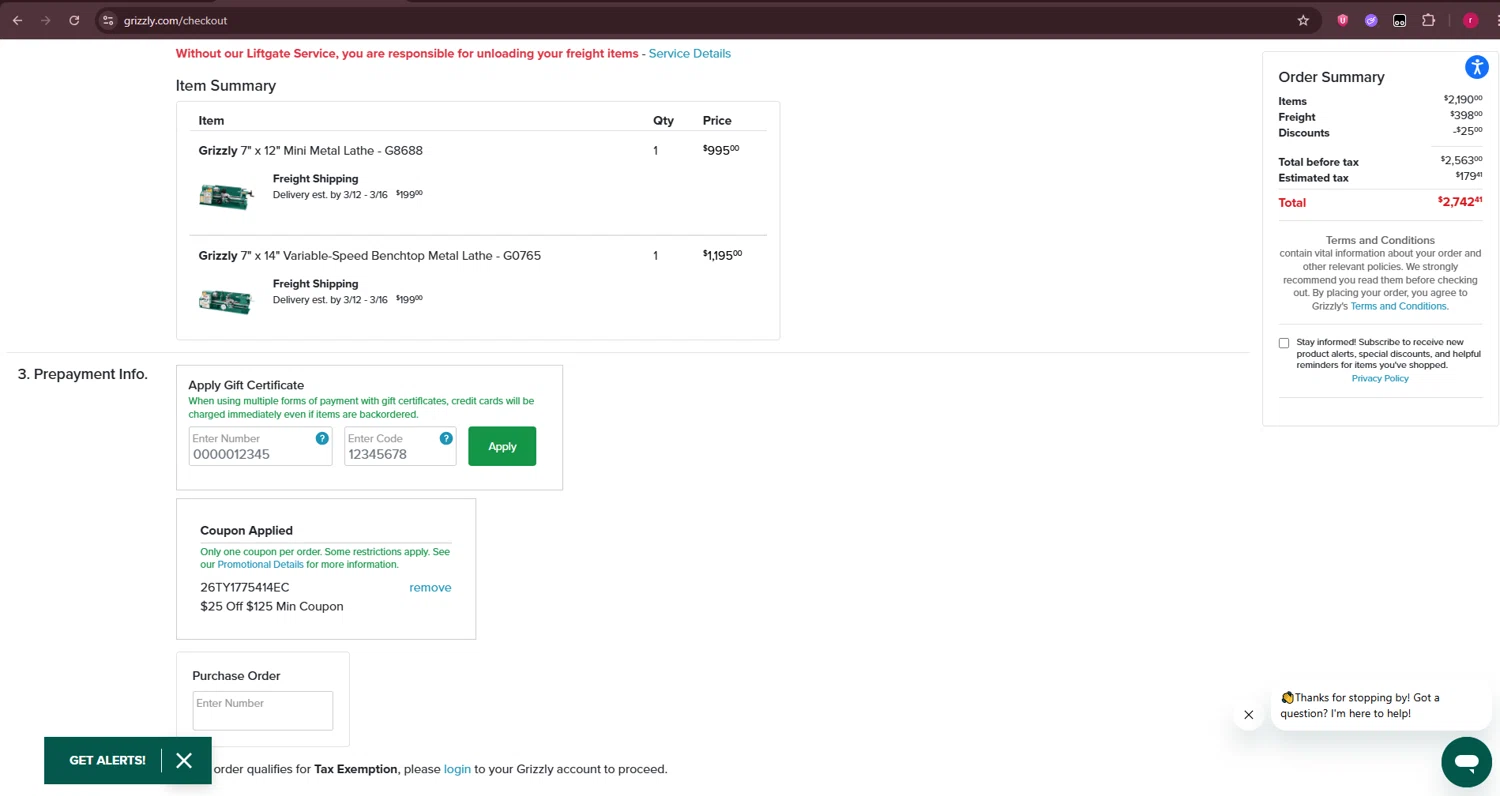
Task: Click the order Total $2,742.41 amount
Action: (x=1460, y=201)
